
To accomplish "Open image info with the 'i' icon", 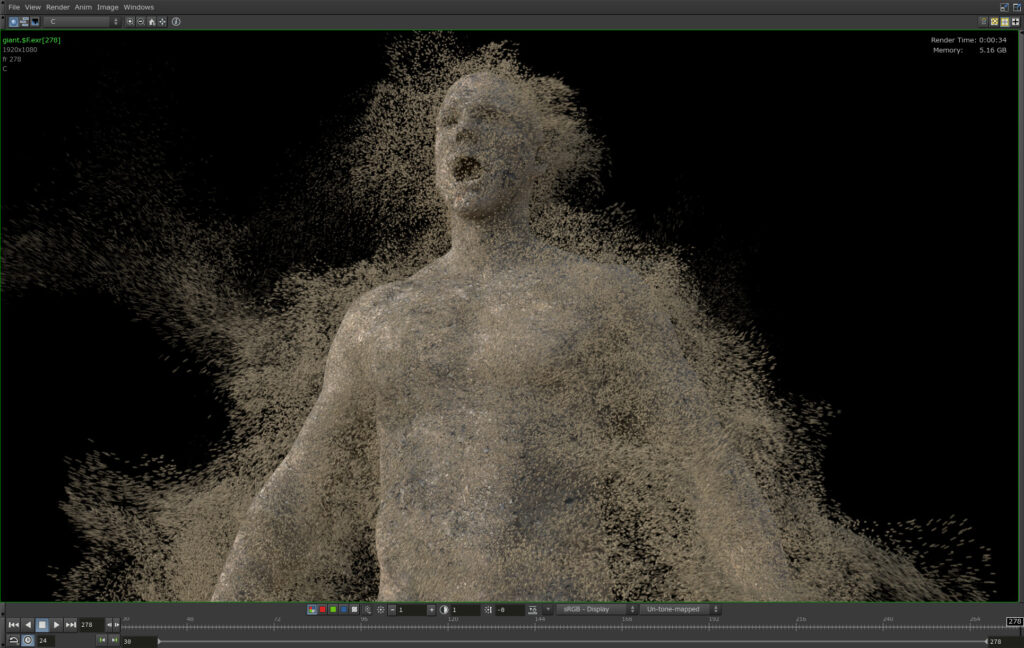I will click(x=176, y=21).
